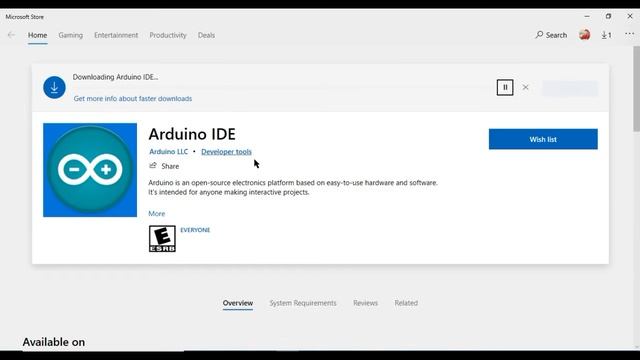Pause the Arduino IDE download
This screenshot has height=360, width=640.
pos(505,87)
